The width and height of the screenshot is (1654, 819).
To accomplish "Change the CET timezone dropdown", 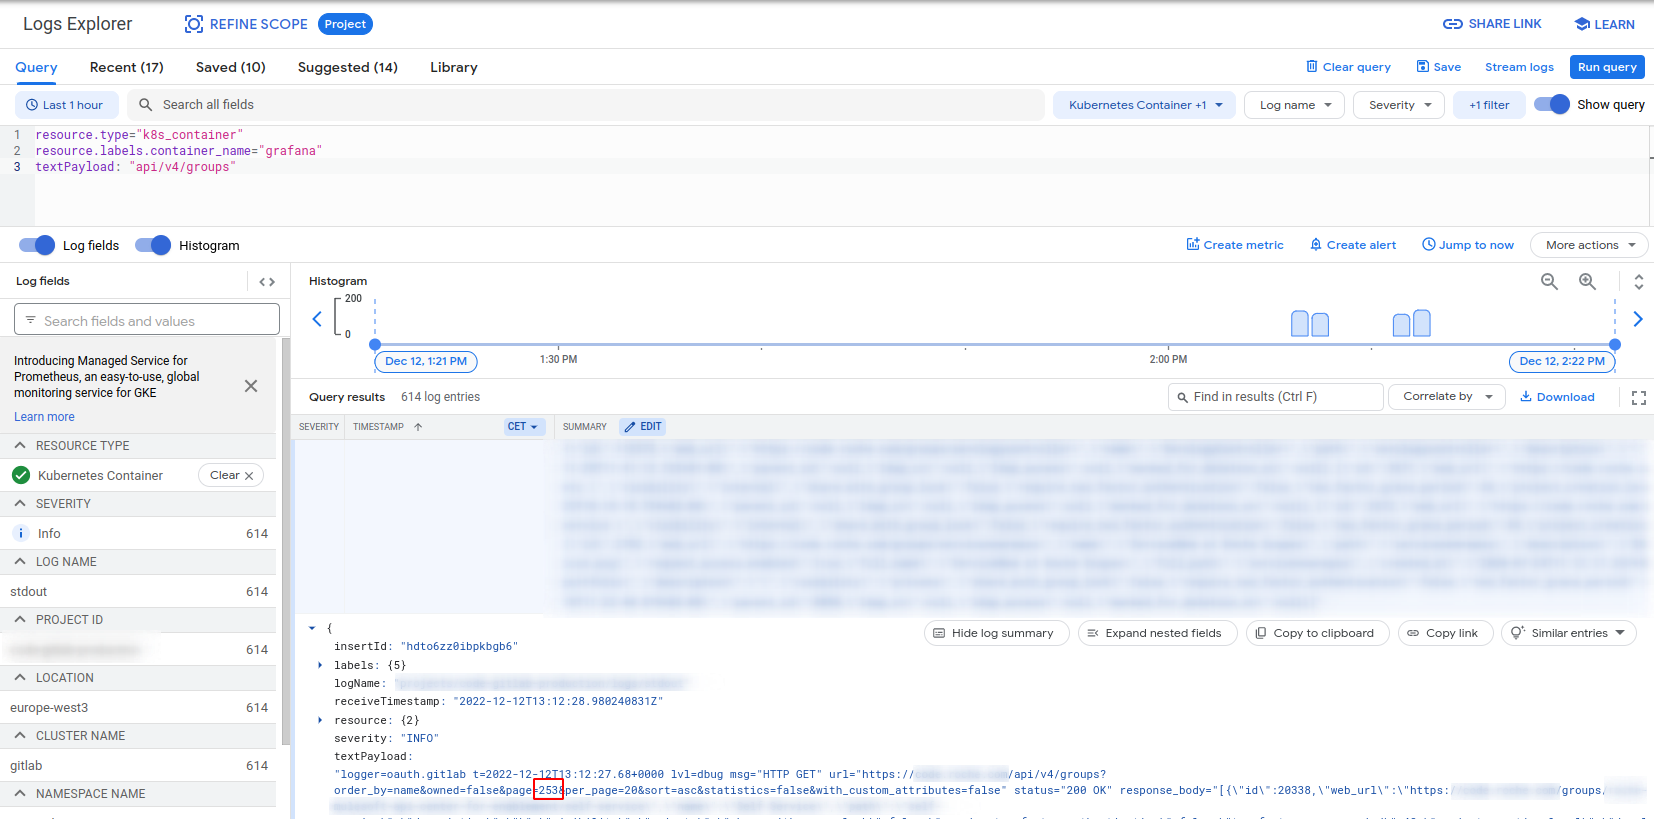I will pyautogui.click(x=524, y=427).
